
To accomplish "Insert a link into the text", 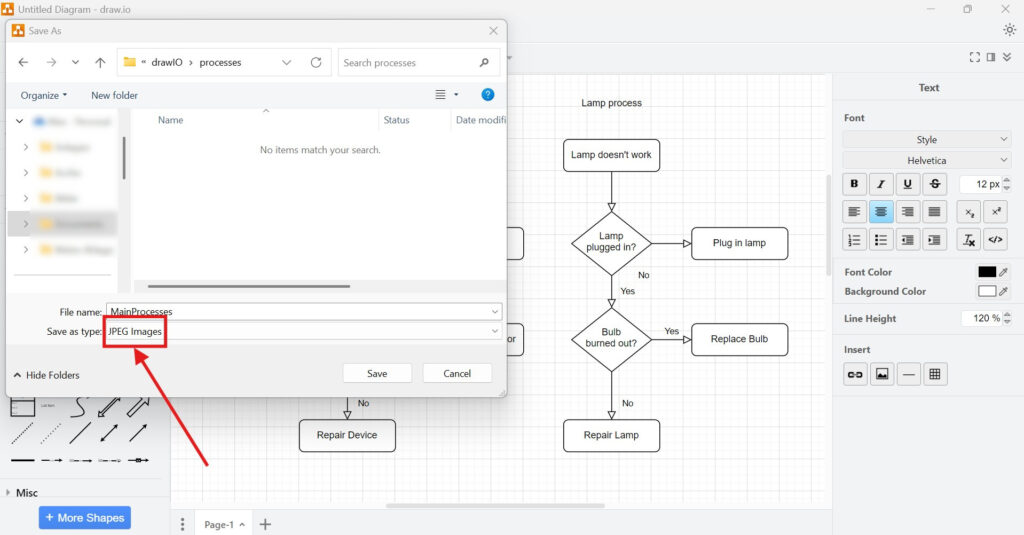I will tap(855, 374).
